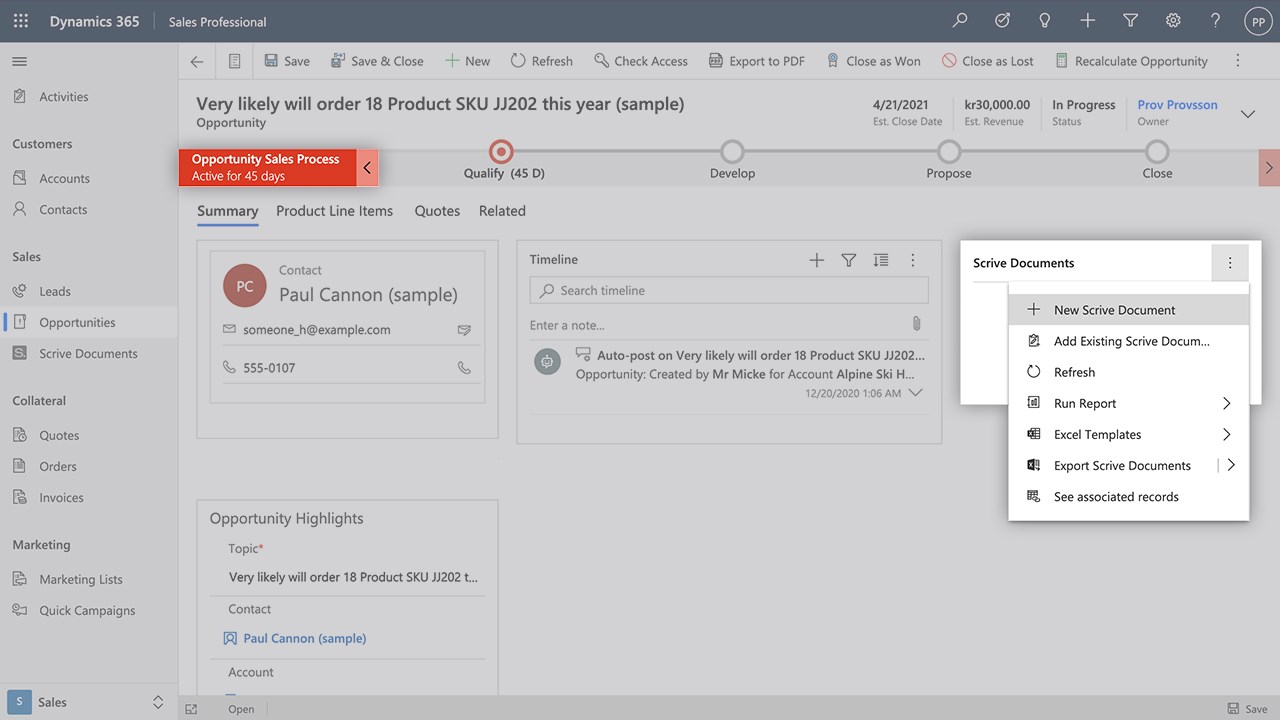Open command bar overflow more options

(1238, 61)
